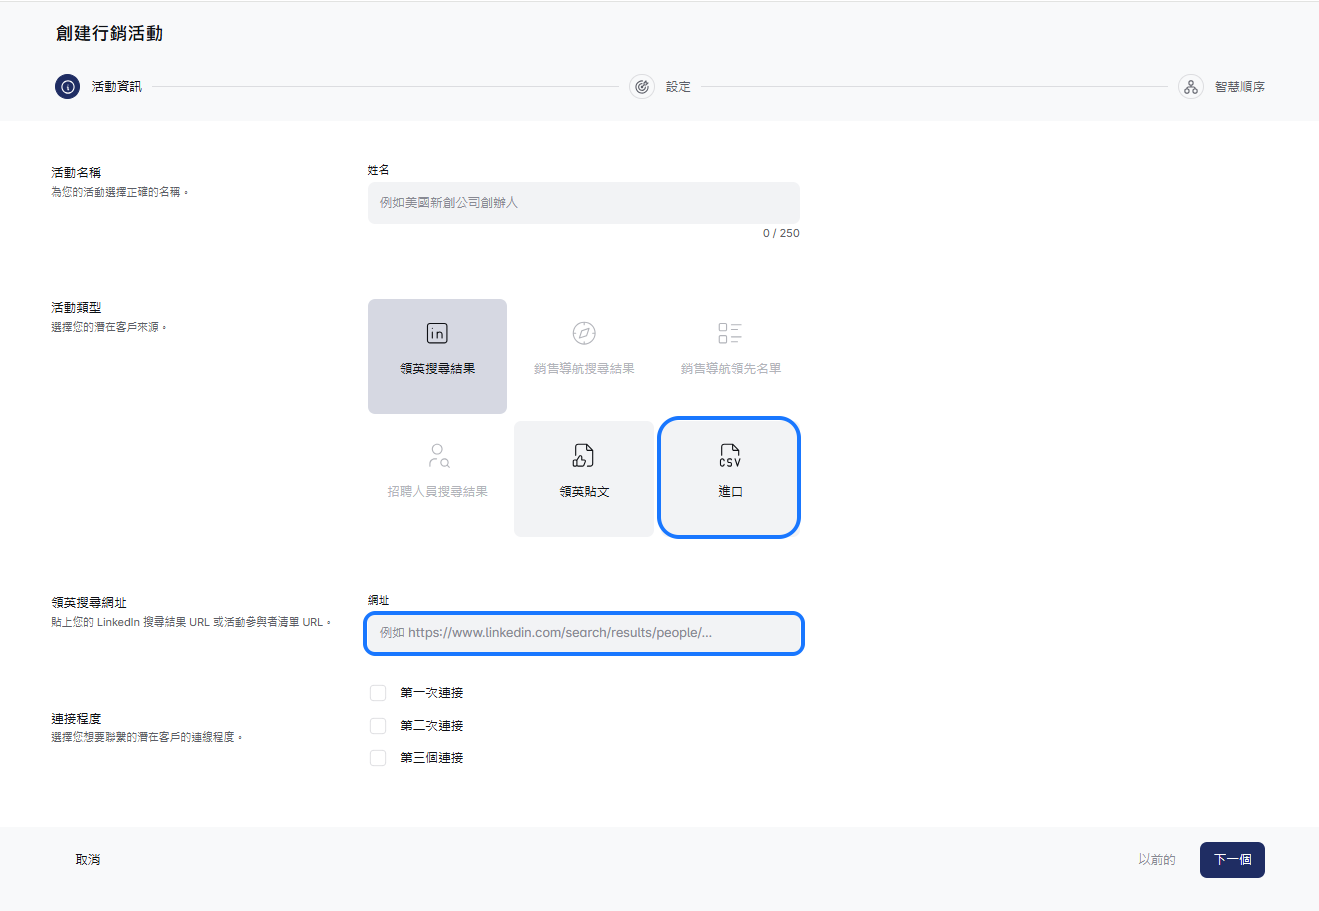The height and width of the screenshot is (911, 1319).
Task: Enable the 第一次連接 checkbox
Action: [378, 693]
